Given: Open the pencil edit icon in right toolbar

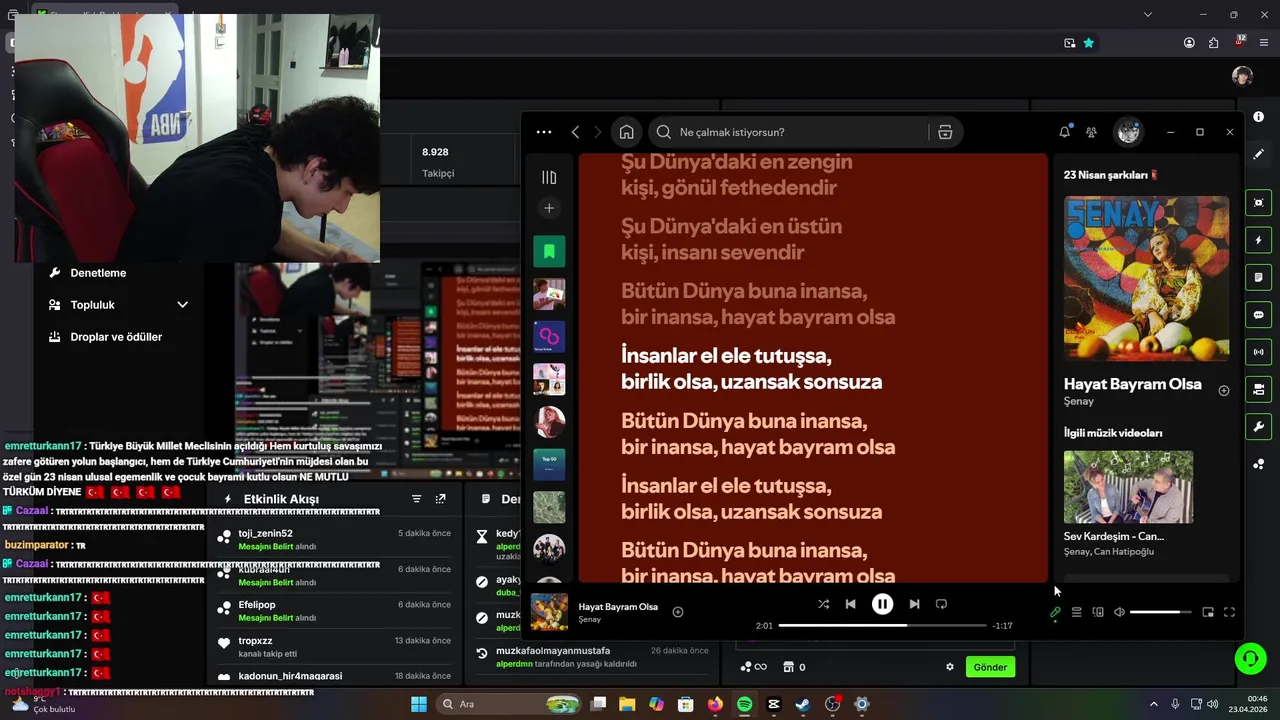Looking at the screenshot, I should 1258,154.
